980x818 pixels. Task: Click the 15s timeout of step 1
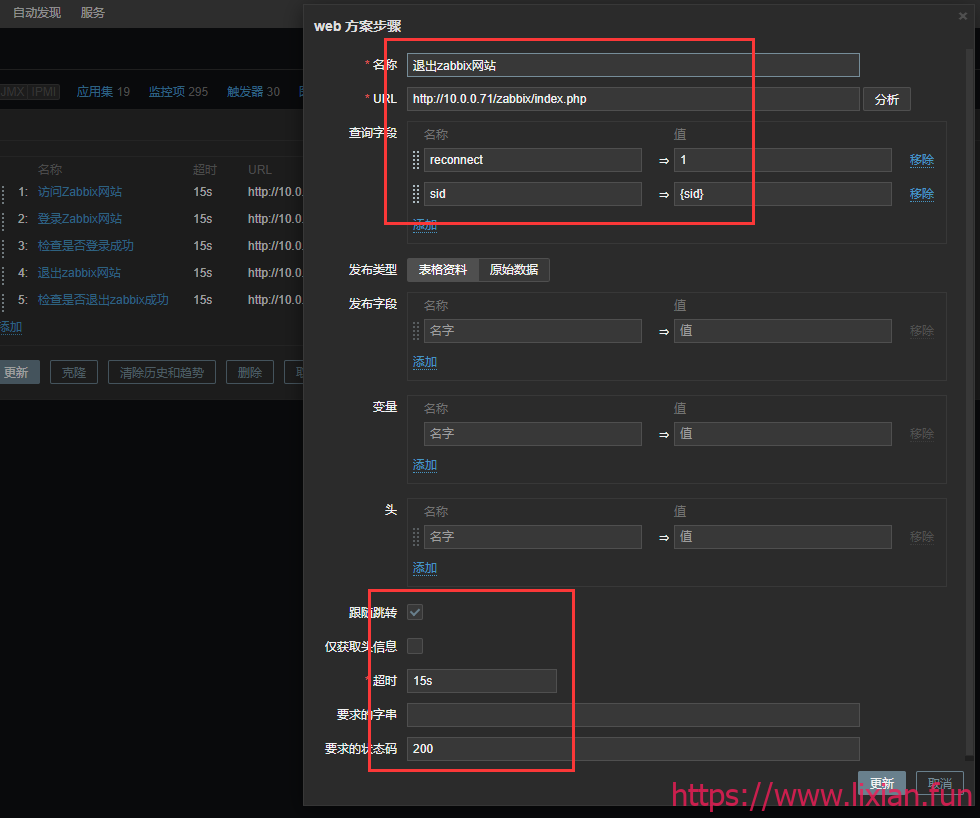point(202,192)
